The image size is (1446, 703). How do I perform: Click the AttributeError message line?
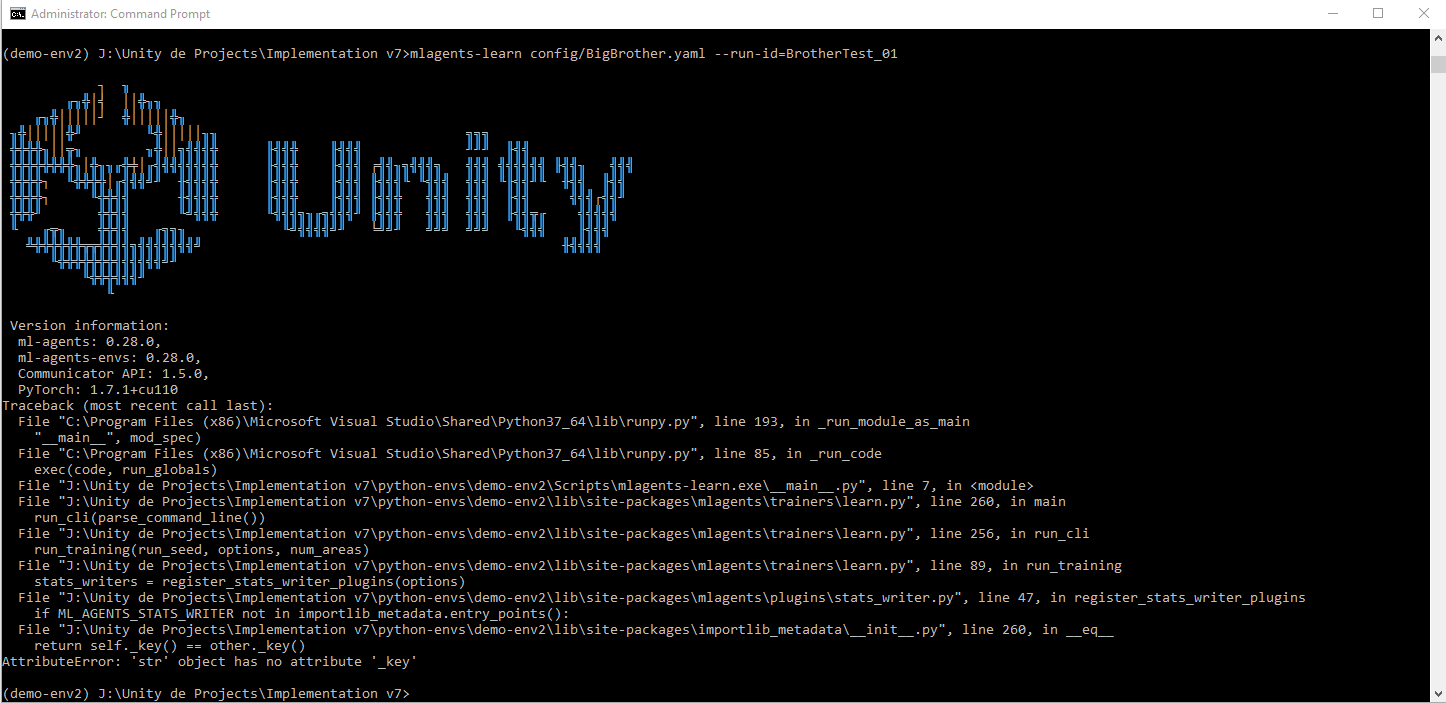[x=210, y=662]
